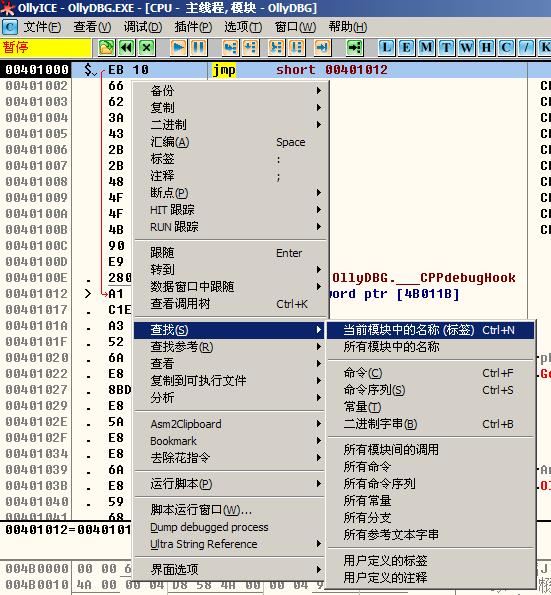Screen dimensions: 551x595
Task: Select 当前模块中的名称 (标签) entry
Action: point(431,330)
